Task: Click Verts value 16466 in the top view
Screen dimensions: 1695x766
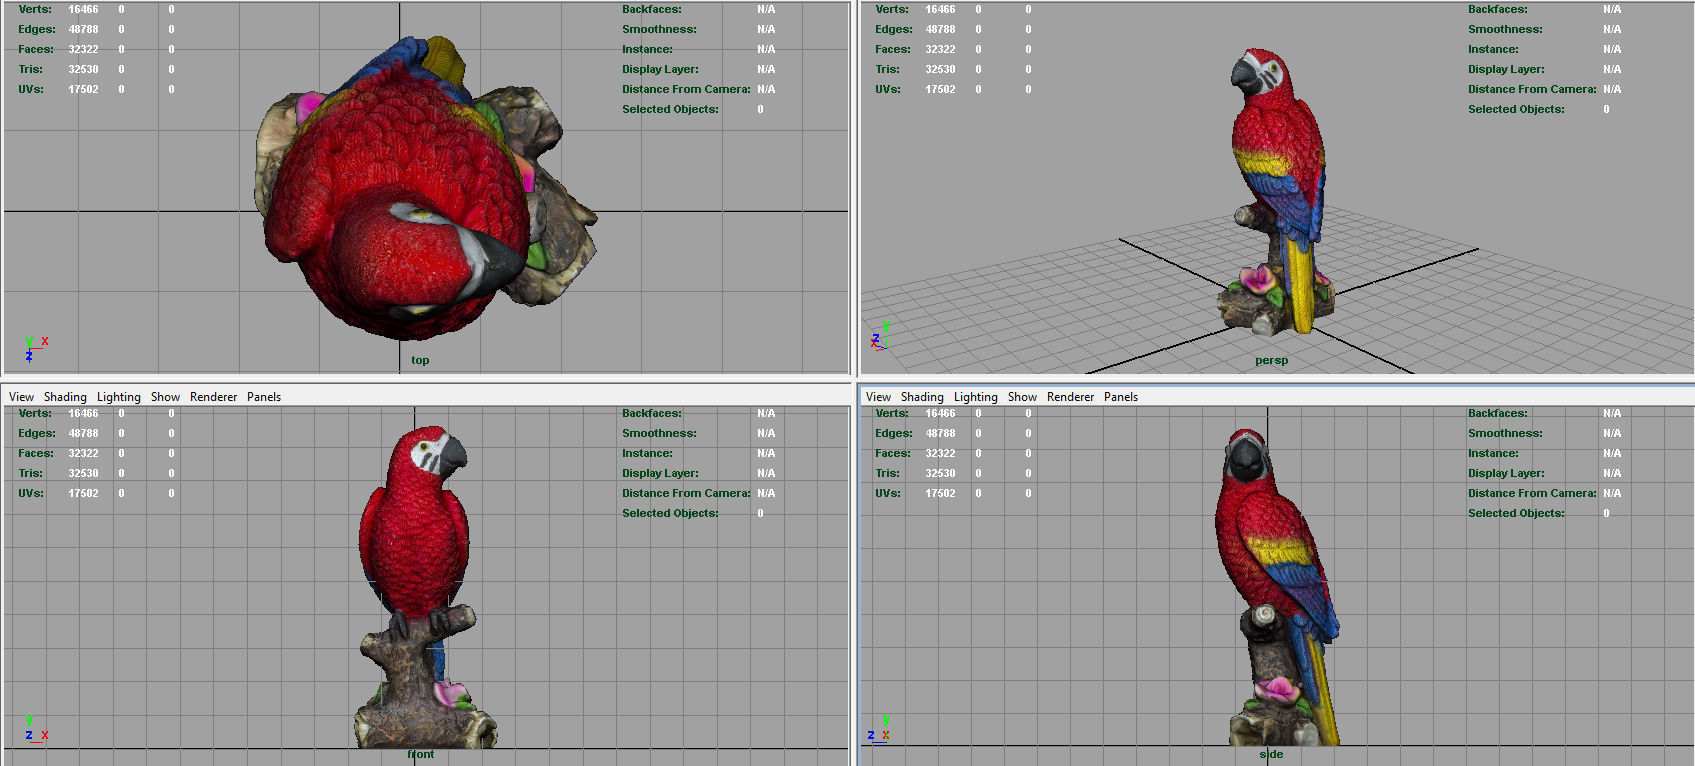Action: (x=83, y=9)
